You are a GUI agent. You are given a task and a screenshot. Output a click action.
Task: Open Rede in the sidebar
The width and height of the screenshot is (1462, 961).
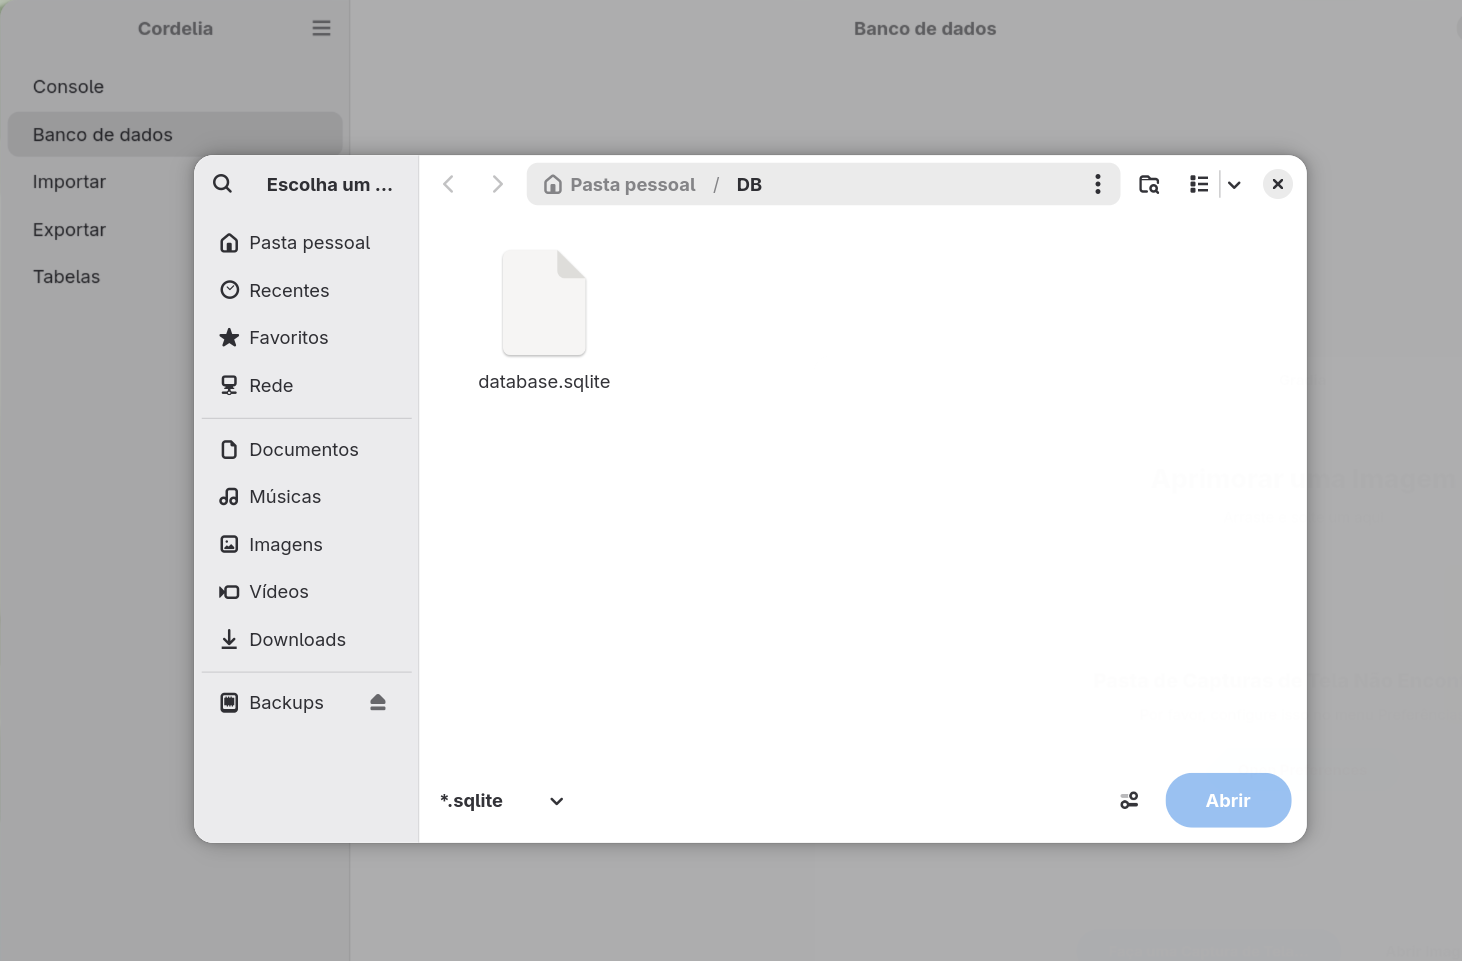[x=307, y=386]
